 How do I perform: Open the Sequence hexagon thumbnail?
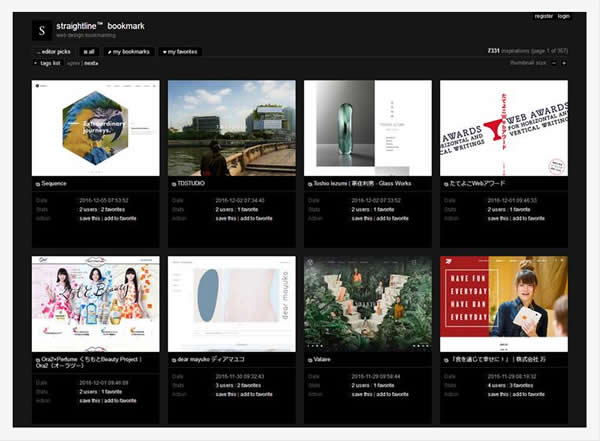pyautogui.click(x=95, y=128)
